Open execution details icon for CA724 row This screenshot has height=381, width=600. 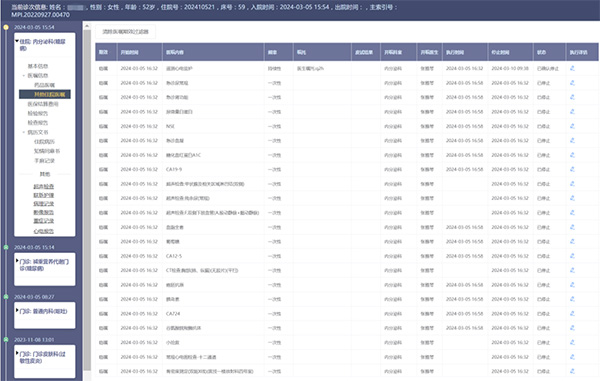pyautogui.click(x=572, y=313)
